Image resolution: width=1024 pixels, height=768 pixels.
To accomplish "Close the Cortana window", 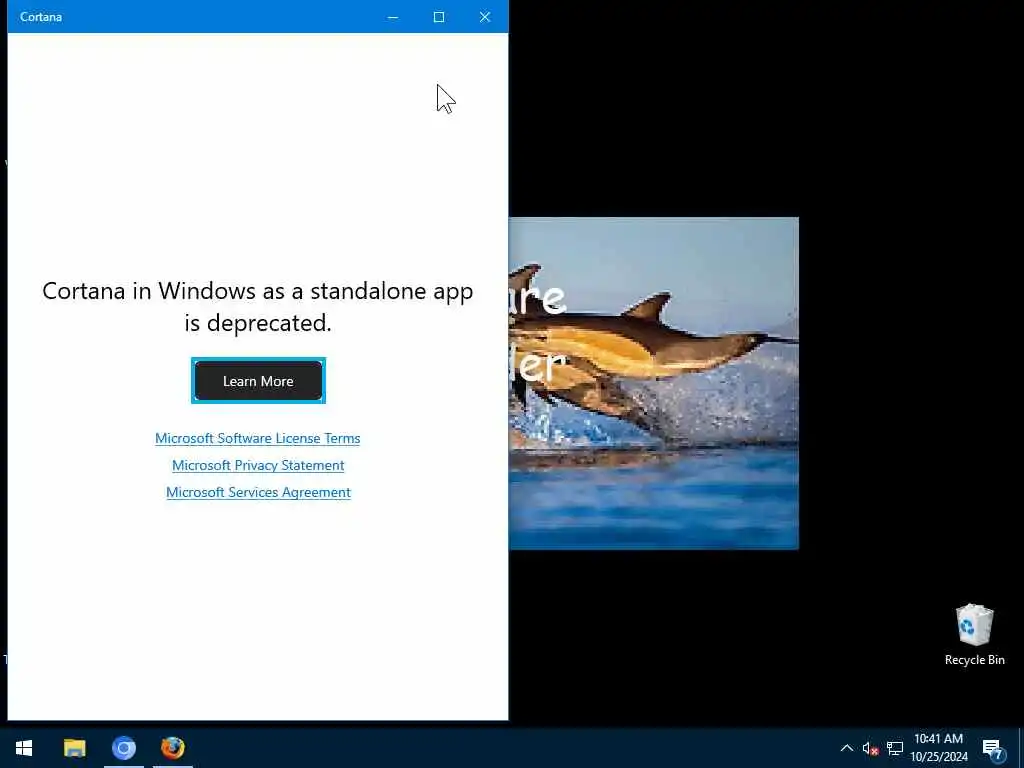I will (485, 17).
